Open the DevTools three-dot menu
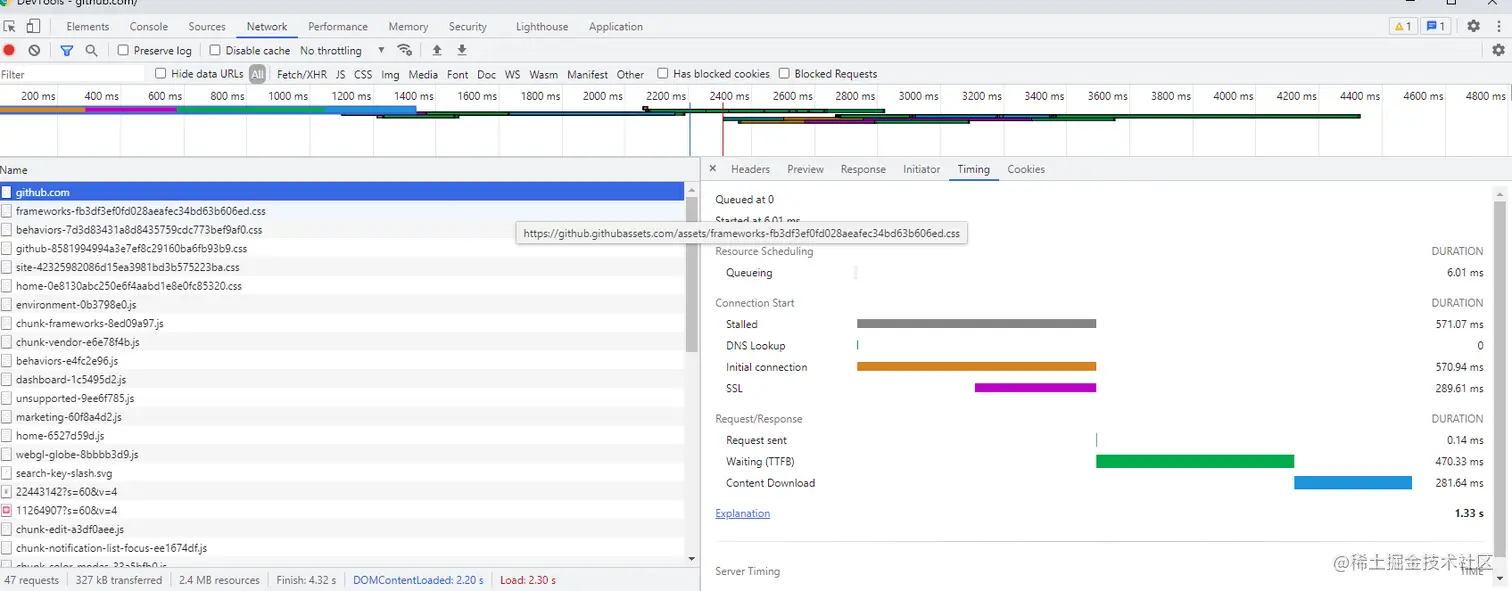1512x591 pixels. point(1498,26)
